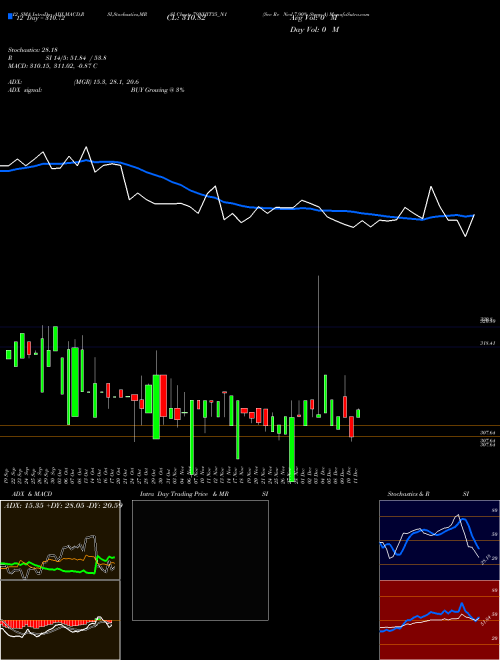Open the empty intraday trading price panel
This screenshot has height=660, width=500.
click(x=200, y=560)
